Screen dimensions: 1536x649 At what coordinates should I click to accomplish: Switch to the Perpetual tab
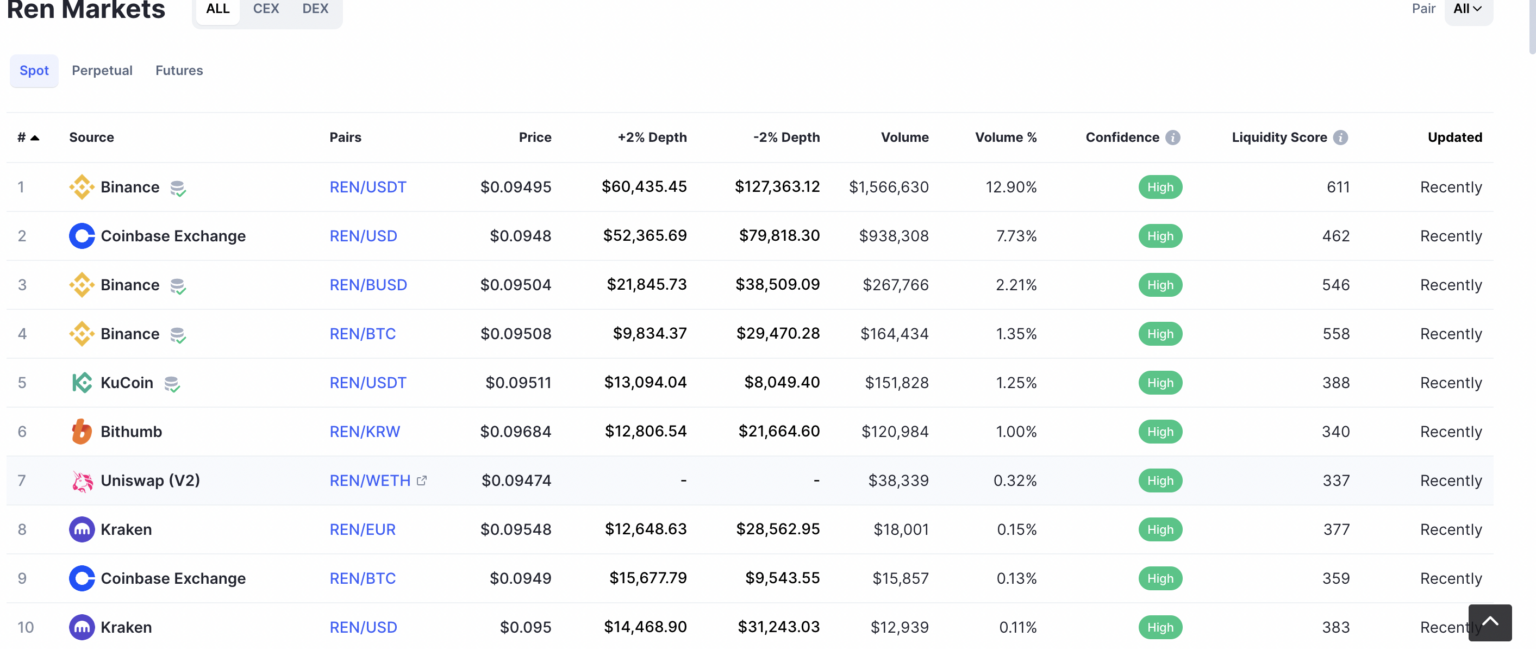(102, 71)
